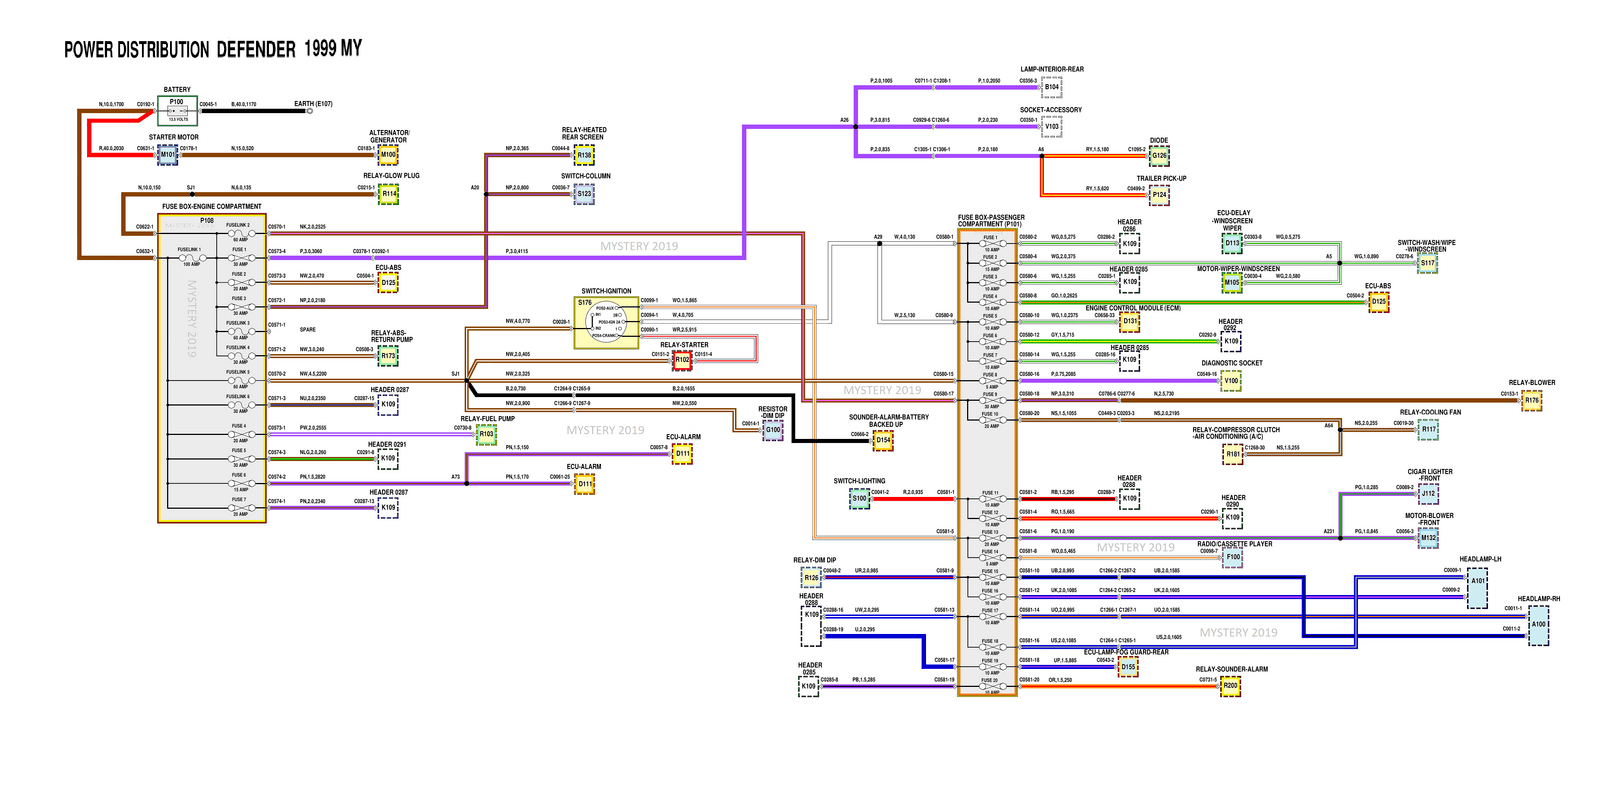Select the connector label 'C0549-16'
1600x789 pixels.
[1207, 375]
